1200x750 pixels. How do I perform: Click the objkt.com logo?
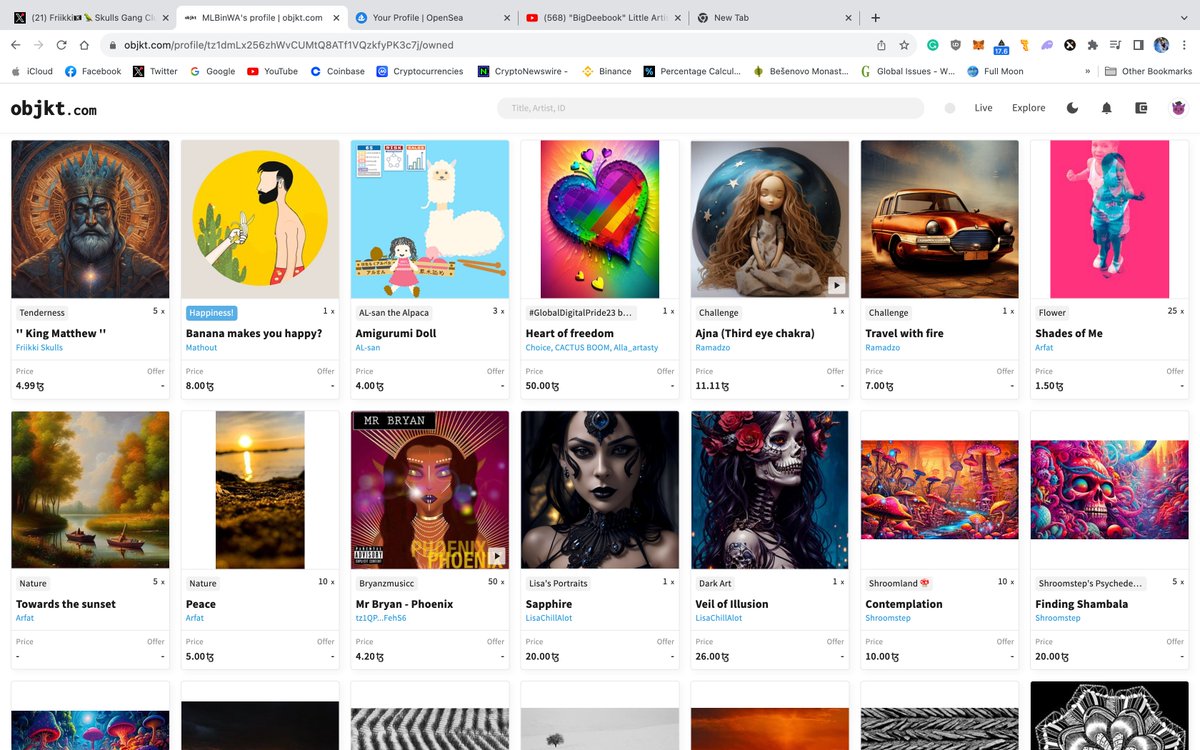54,108
